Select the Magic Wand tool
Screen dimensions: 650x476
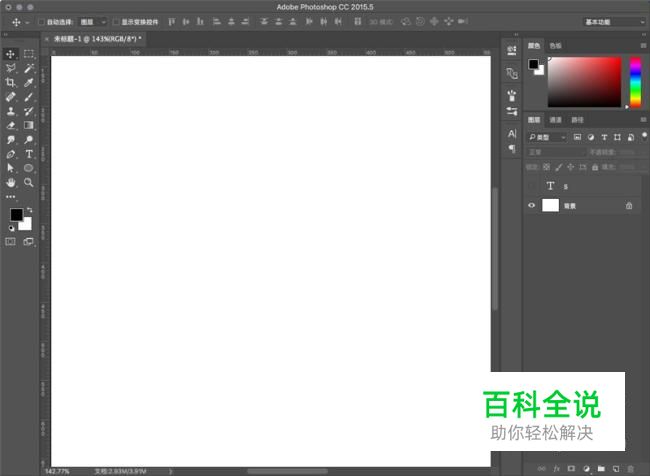click(29, 68)
